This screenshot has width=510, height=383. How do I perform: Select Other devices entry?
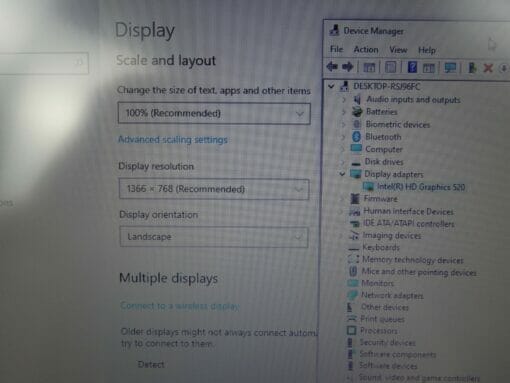[x=385, y=307]
